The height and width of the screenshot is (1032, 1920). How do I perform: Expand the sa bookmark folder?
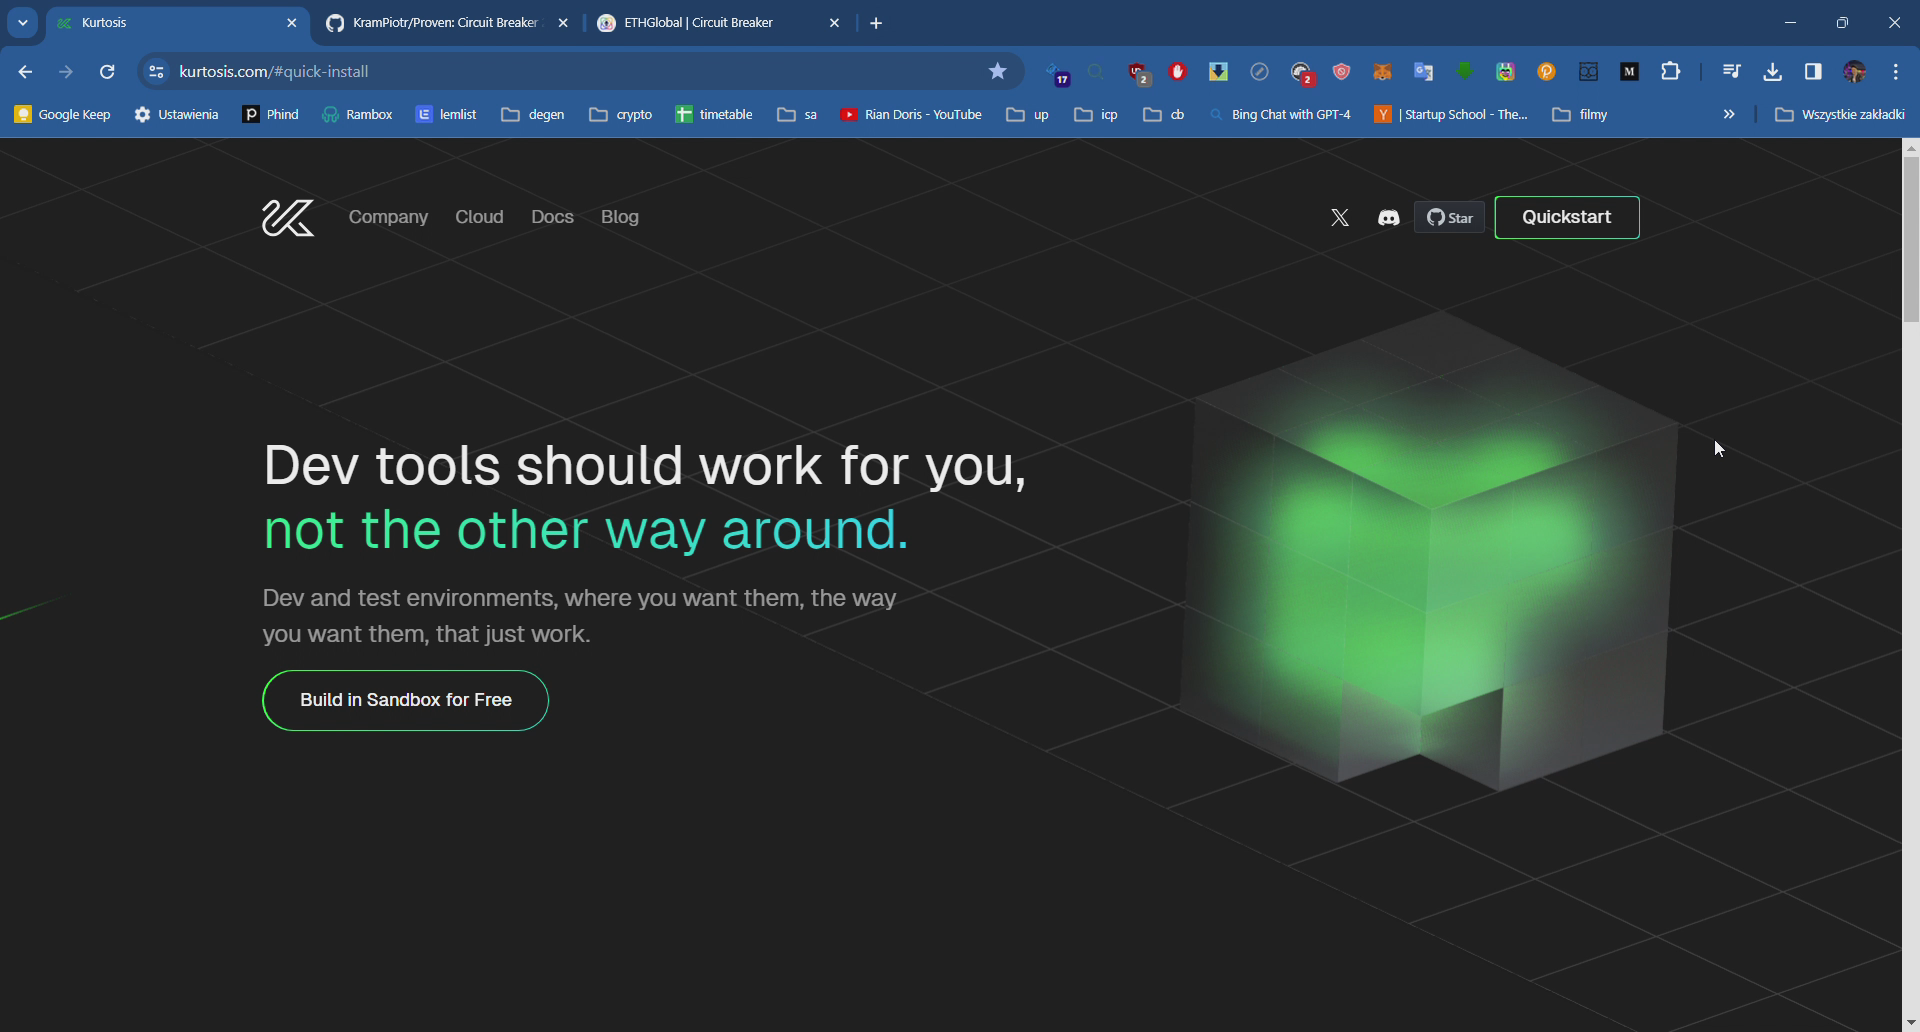pyautogui.click(x=797, y=115)
